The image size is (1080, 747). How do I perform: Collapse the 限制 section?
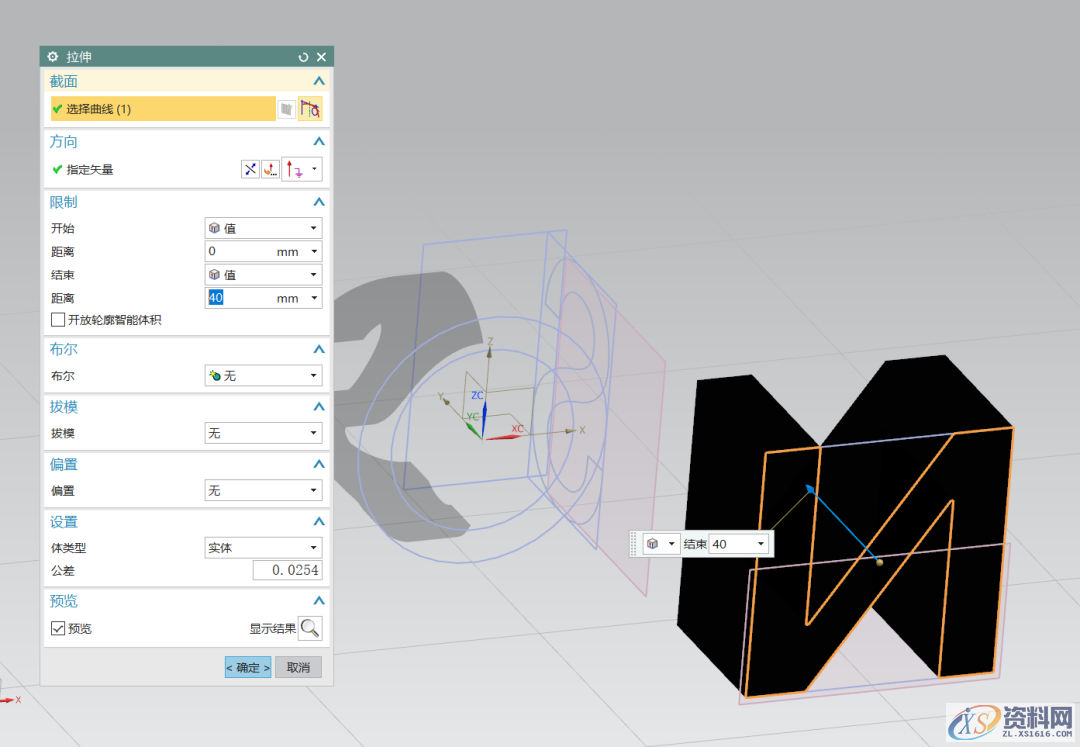click(319, 202)
